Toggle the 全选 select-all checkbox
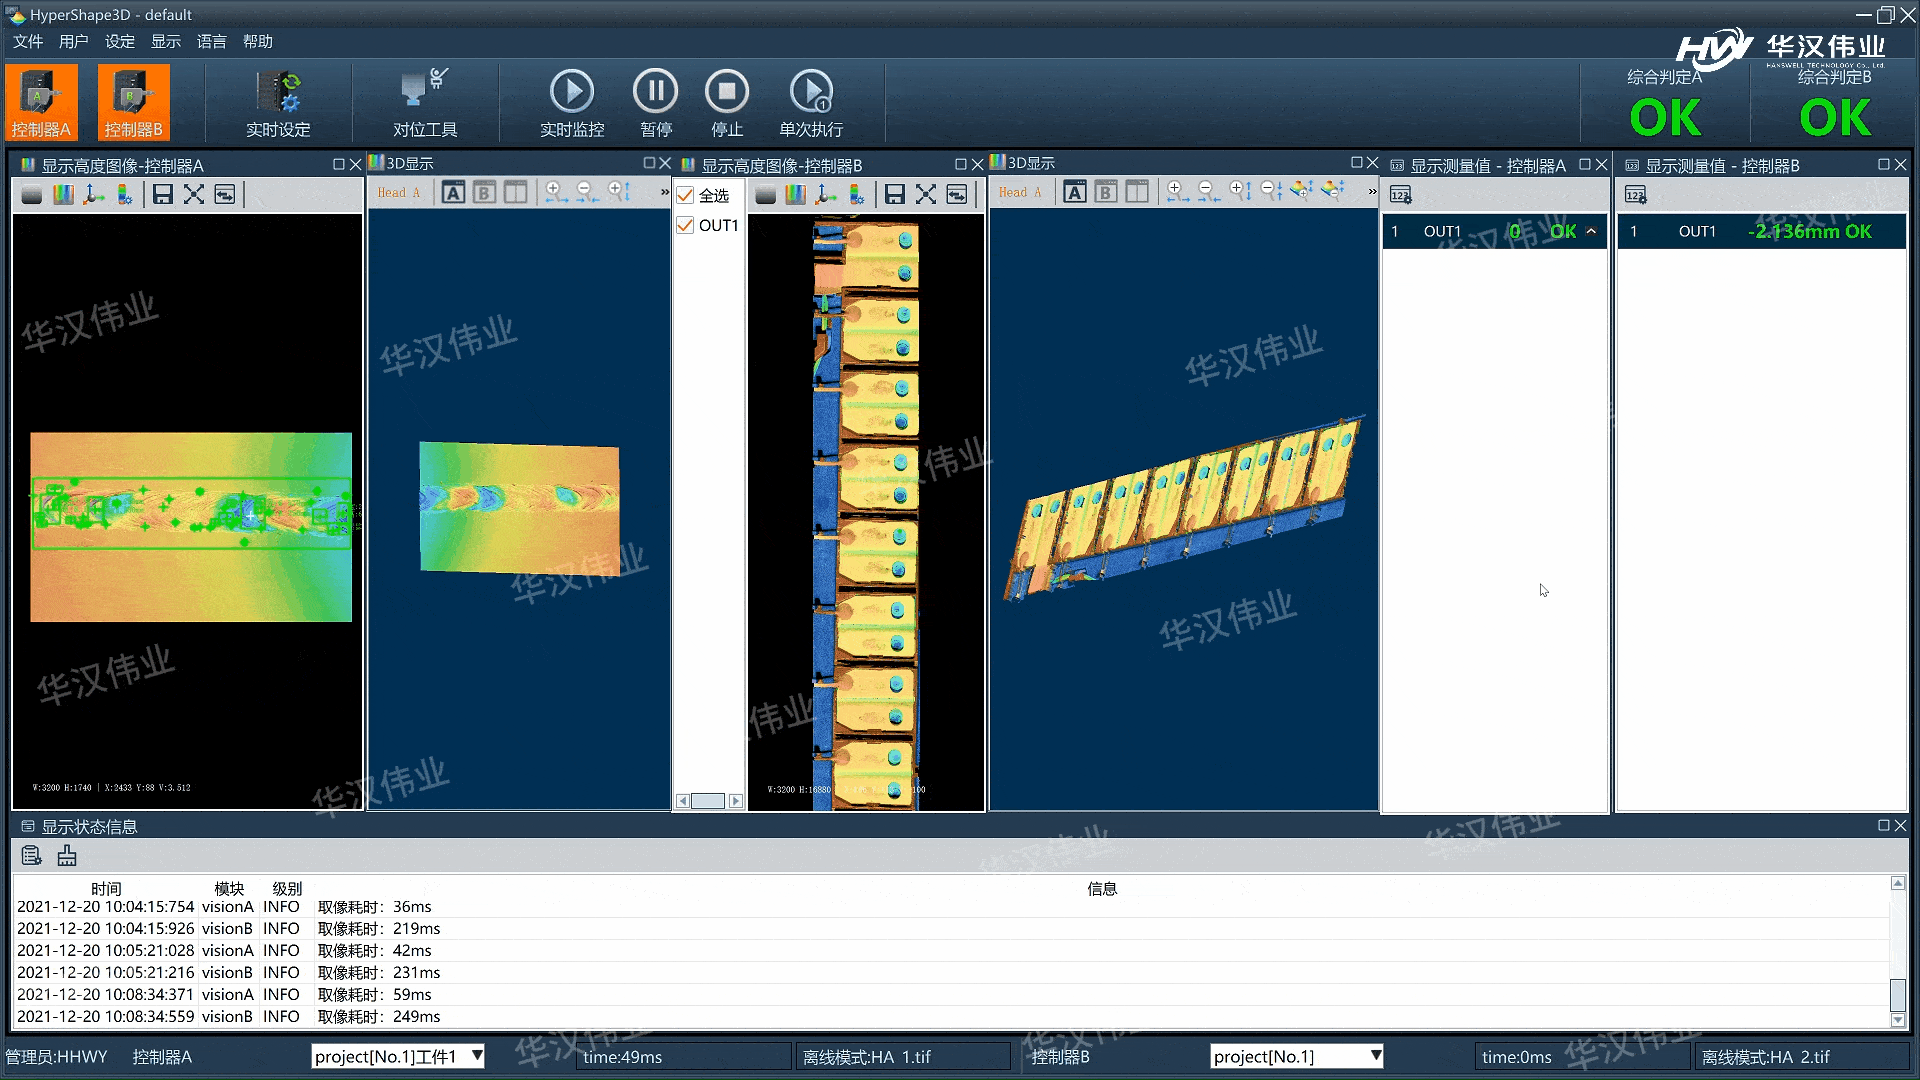Viewport: 1920px width, 1080px height. pyautogui.click(x=685, y=196)
